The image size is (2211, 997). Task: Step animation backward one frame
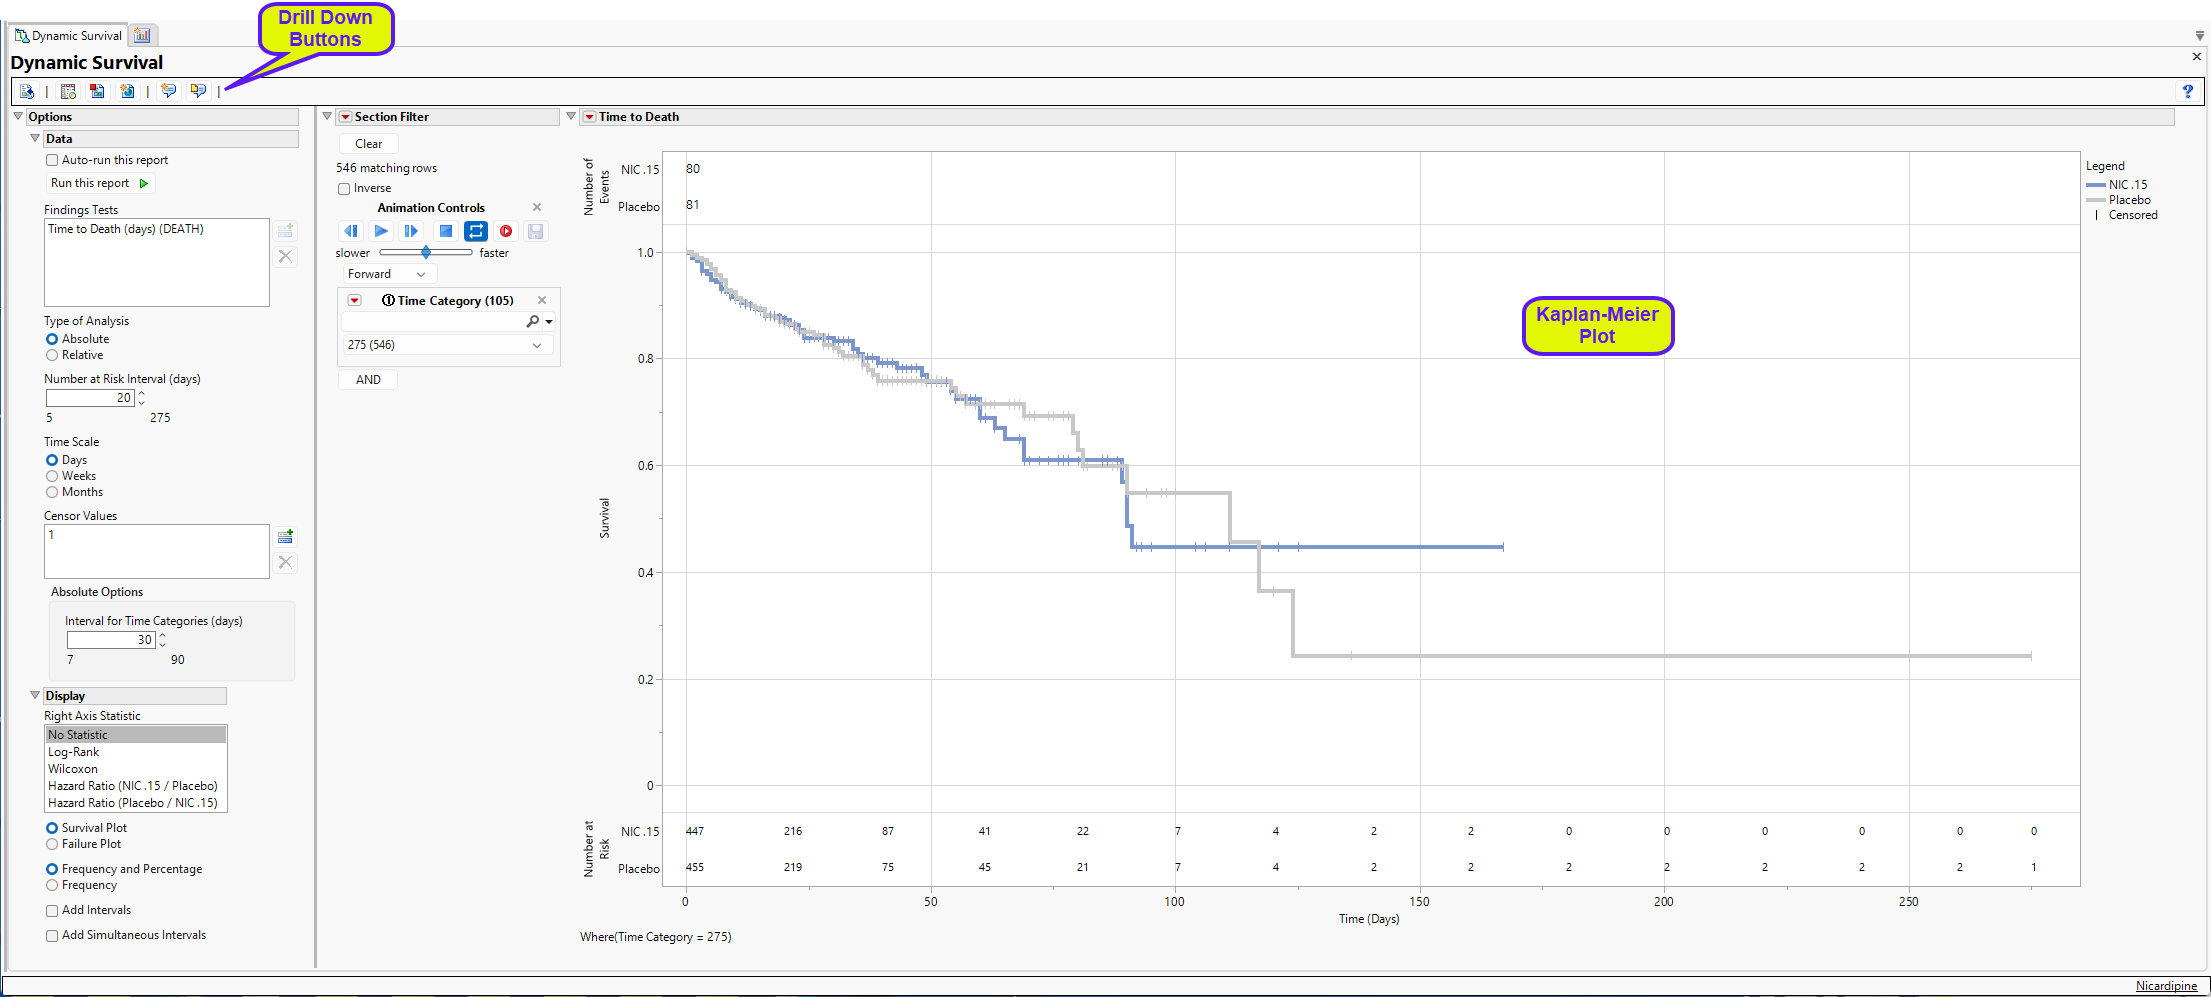[x=351, y=231]
